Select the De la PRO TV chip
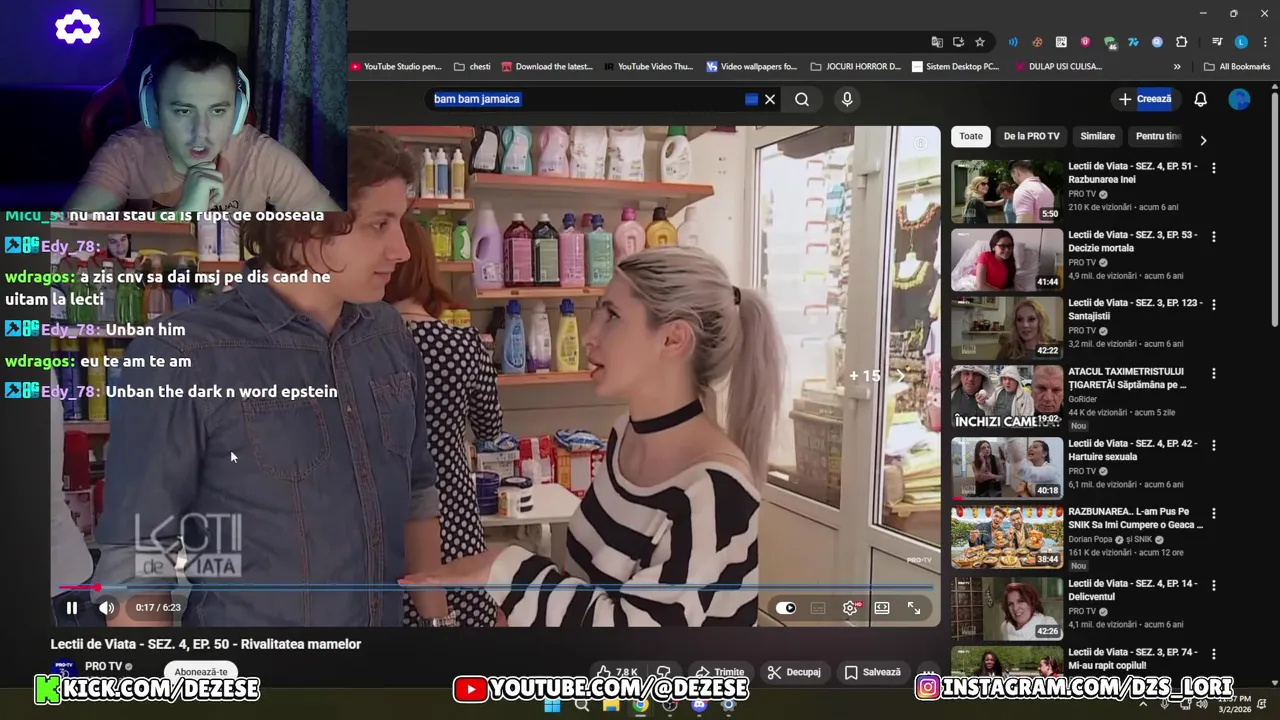Viewport: 1280px width, 720px height. (1031, 136)
